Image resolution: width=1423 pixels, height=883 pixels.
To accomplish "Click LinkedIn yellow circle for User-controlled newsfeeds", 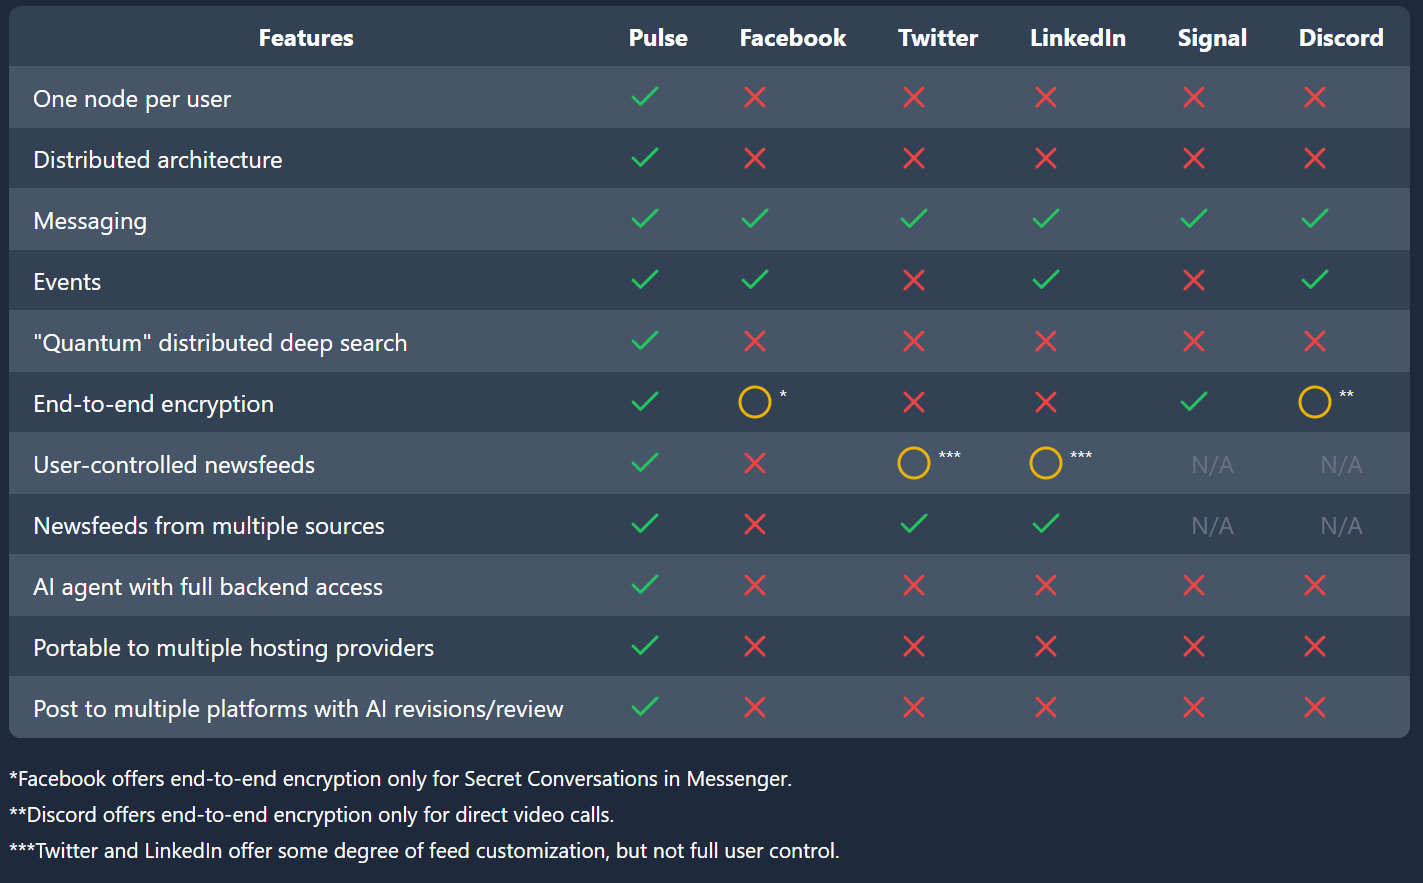I will point(1046,463).
